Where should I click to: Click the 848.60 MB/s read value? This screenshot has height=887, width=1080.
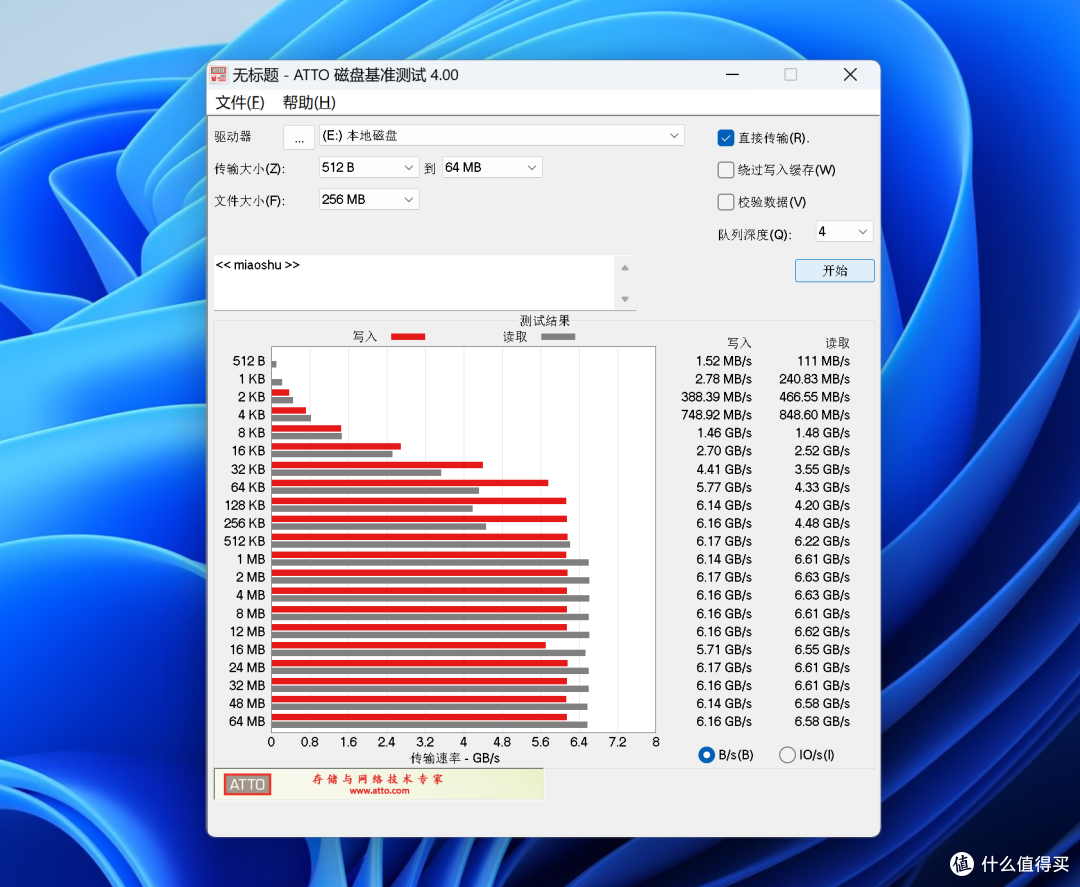pos(814,415)
